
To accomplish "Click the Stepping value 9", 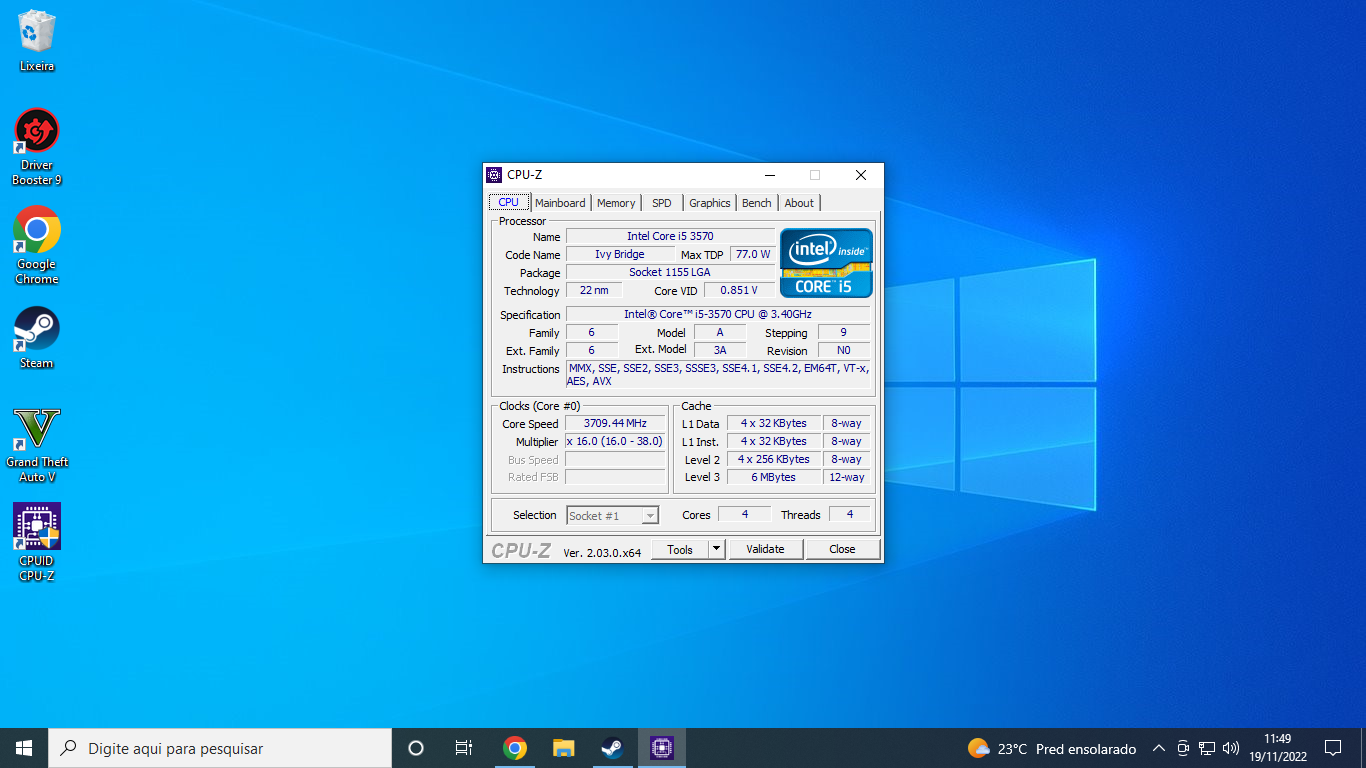I will [843, 332].
